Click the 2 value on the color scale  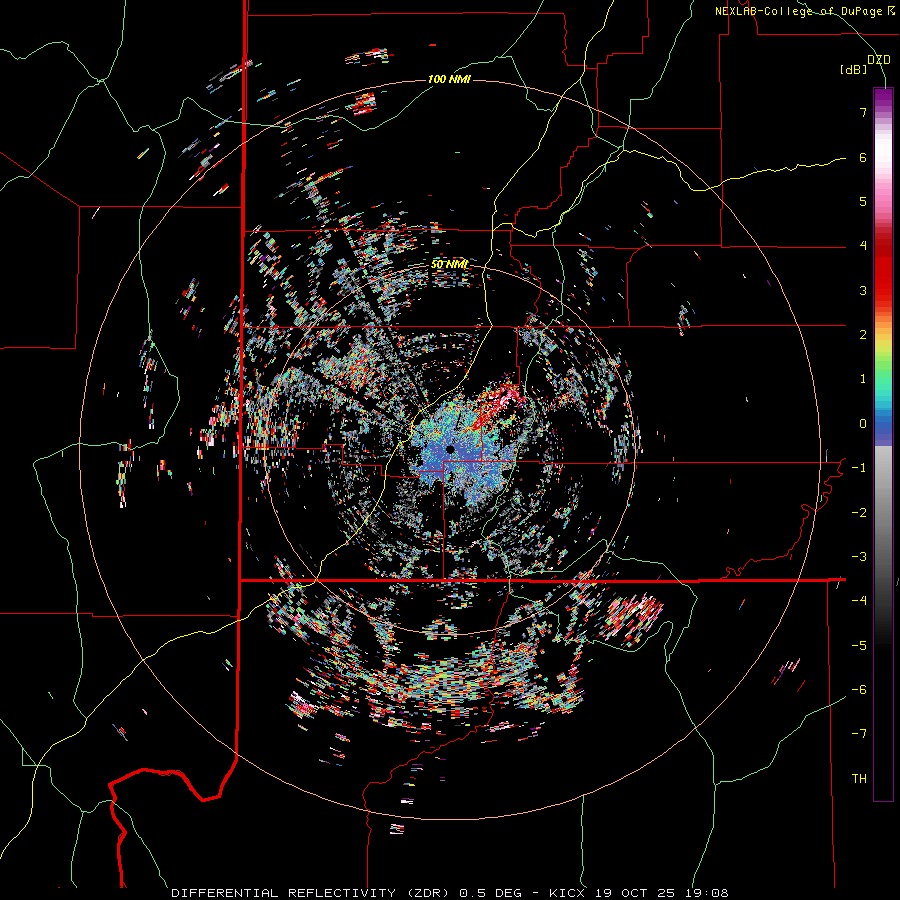tap(863, 335)
